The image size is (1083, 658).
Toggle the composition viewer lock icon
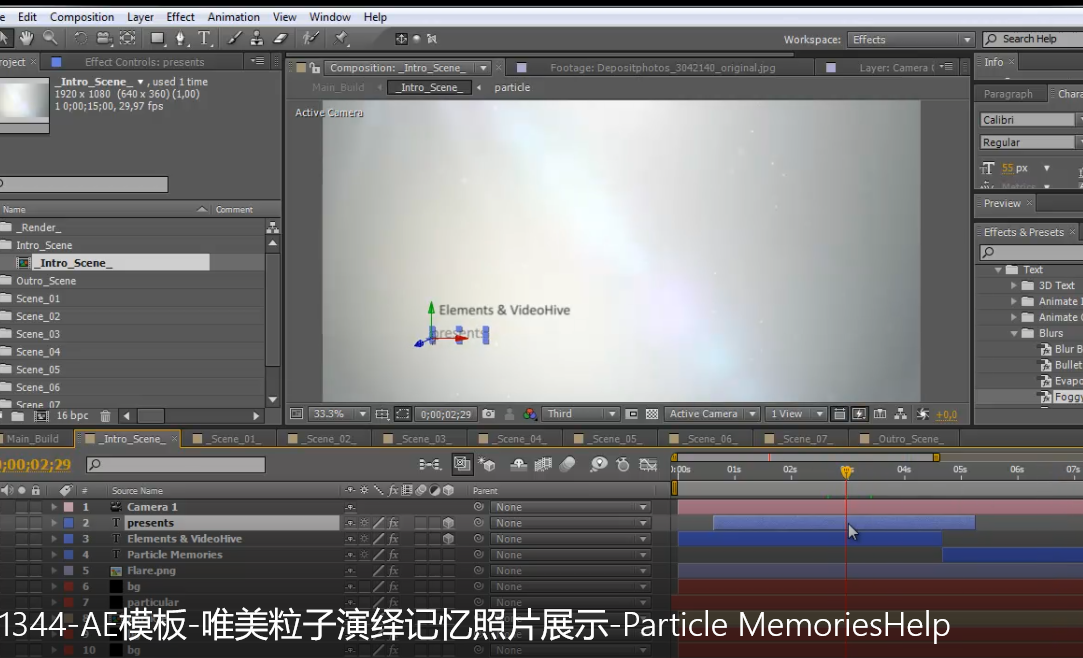pyautogui.click(x=315, y=68)
